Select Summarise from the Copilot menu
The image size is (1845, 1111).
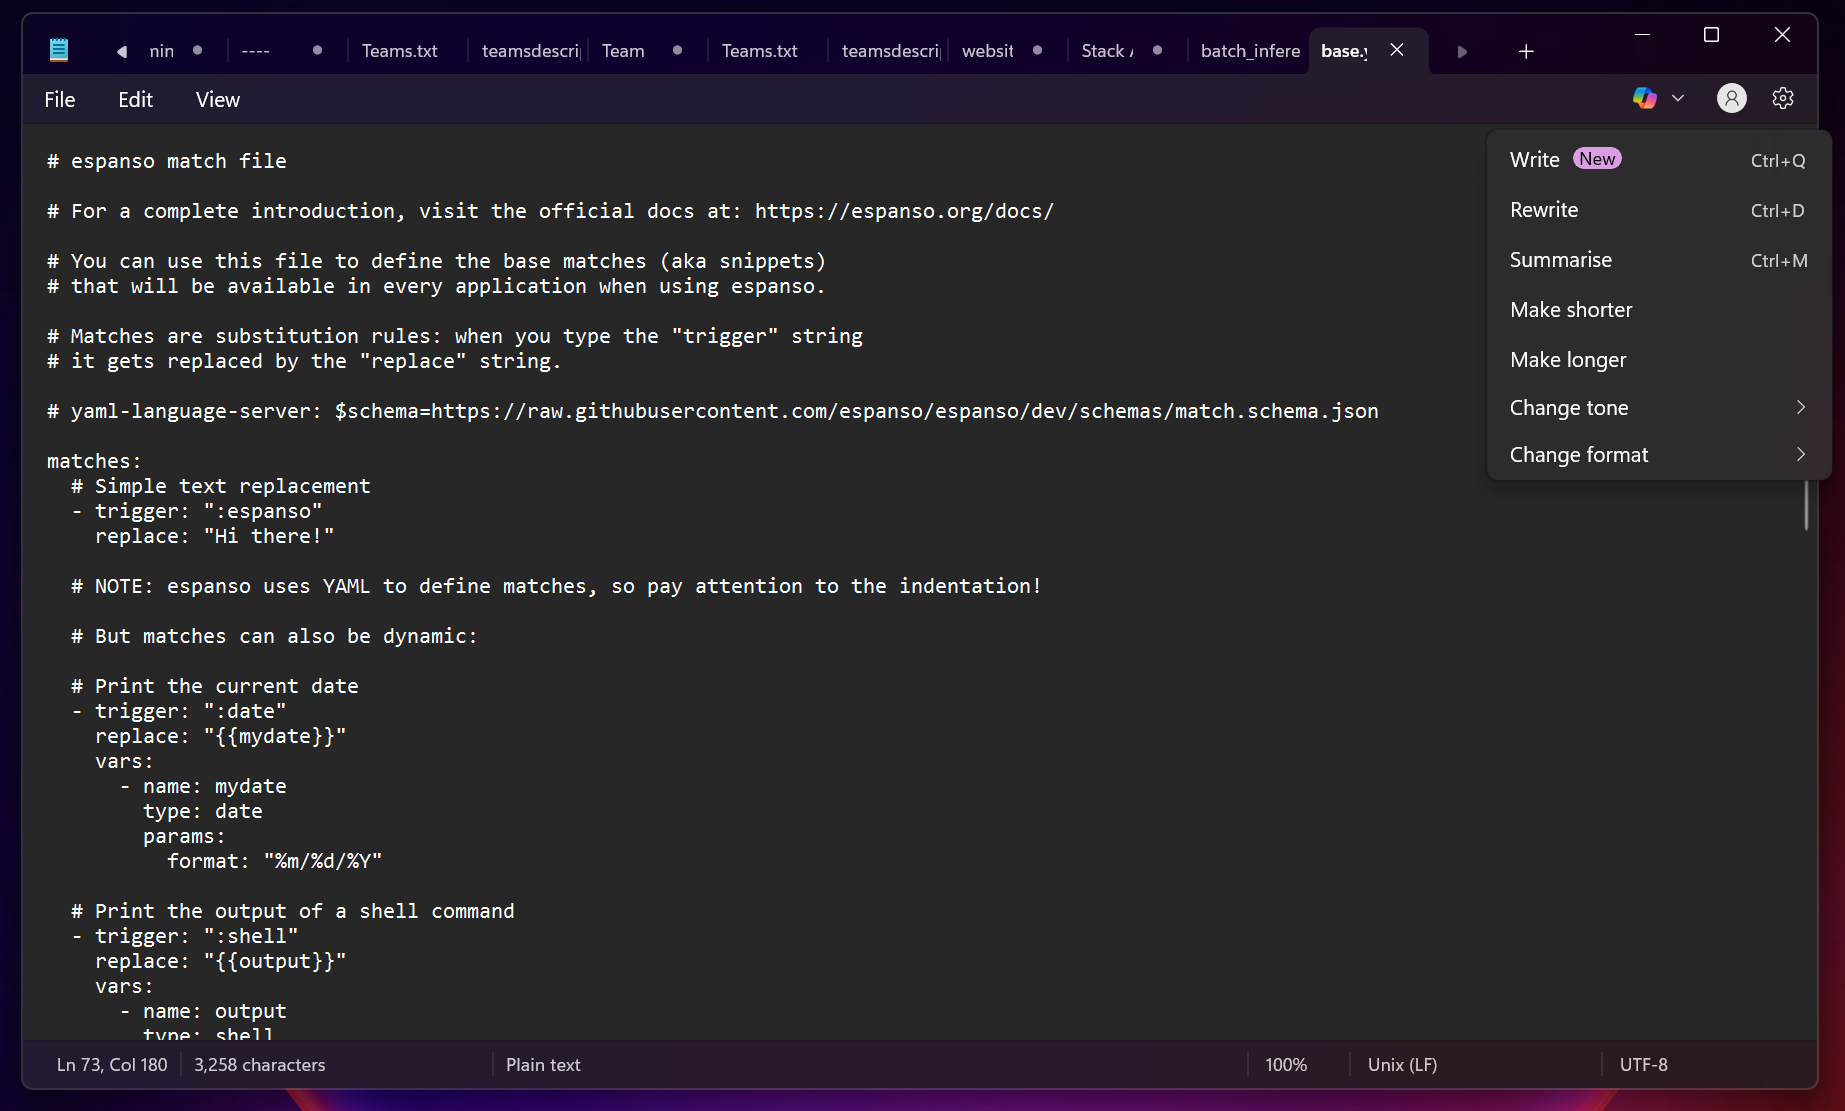click(1560, 259)
